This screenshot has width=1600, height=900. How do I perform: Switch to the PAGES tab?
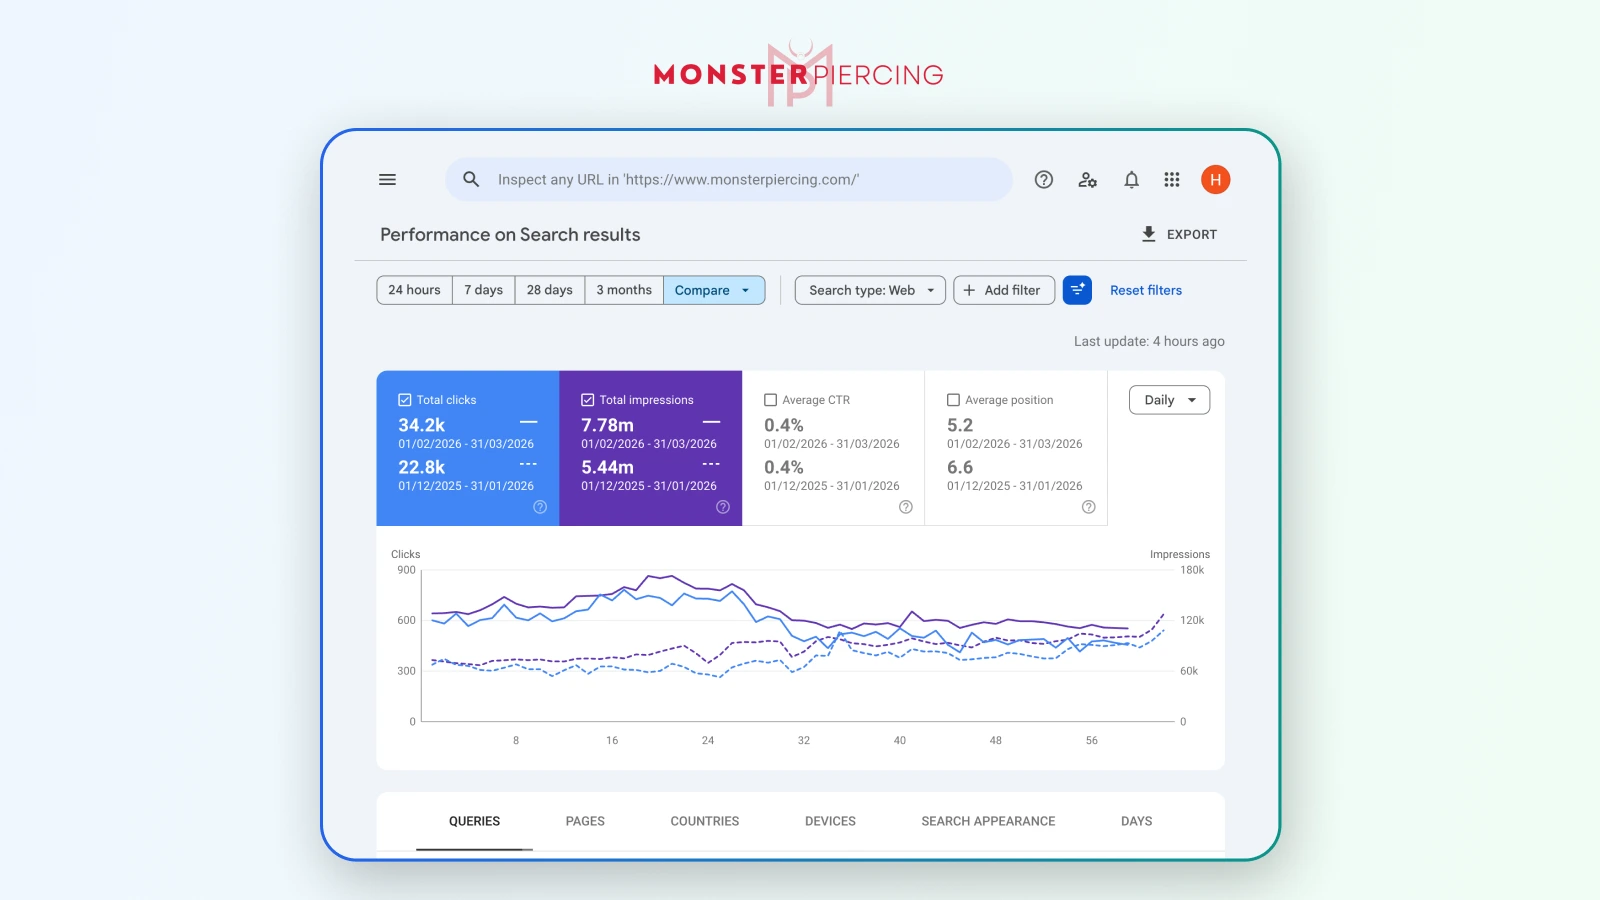click(x=585, y=821)
